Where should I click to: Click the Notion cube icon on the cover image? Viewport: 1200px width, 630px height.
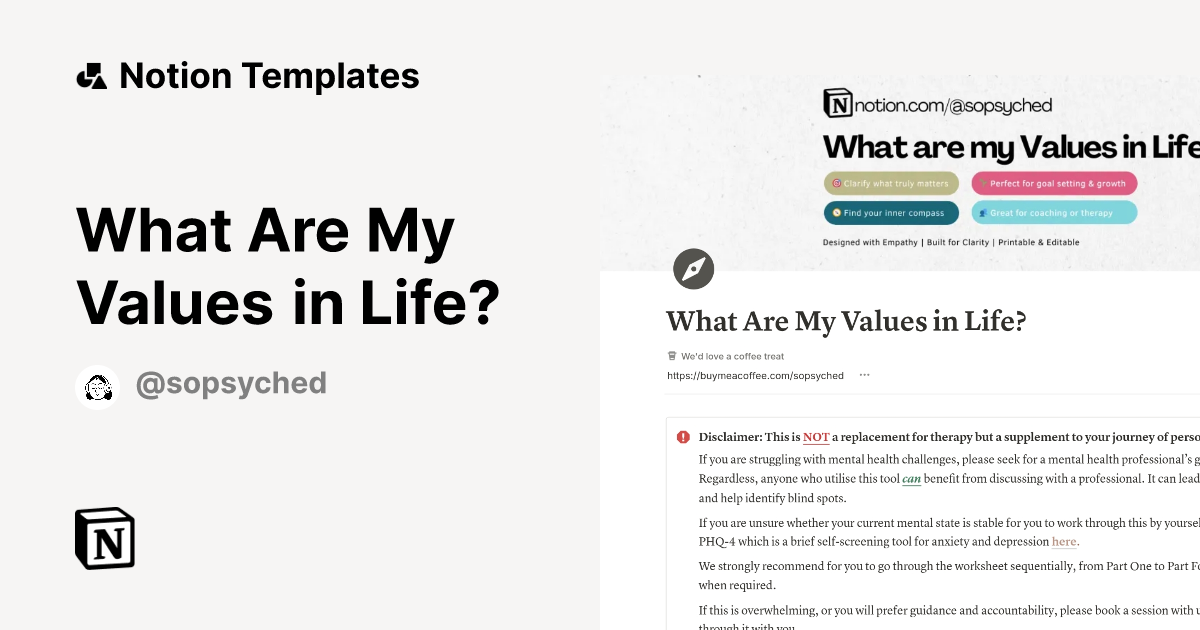click(x=837, y=104)
